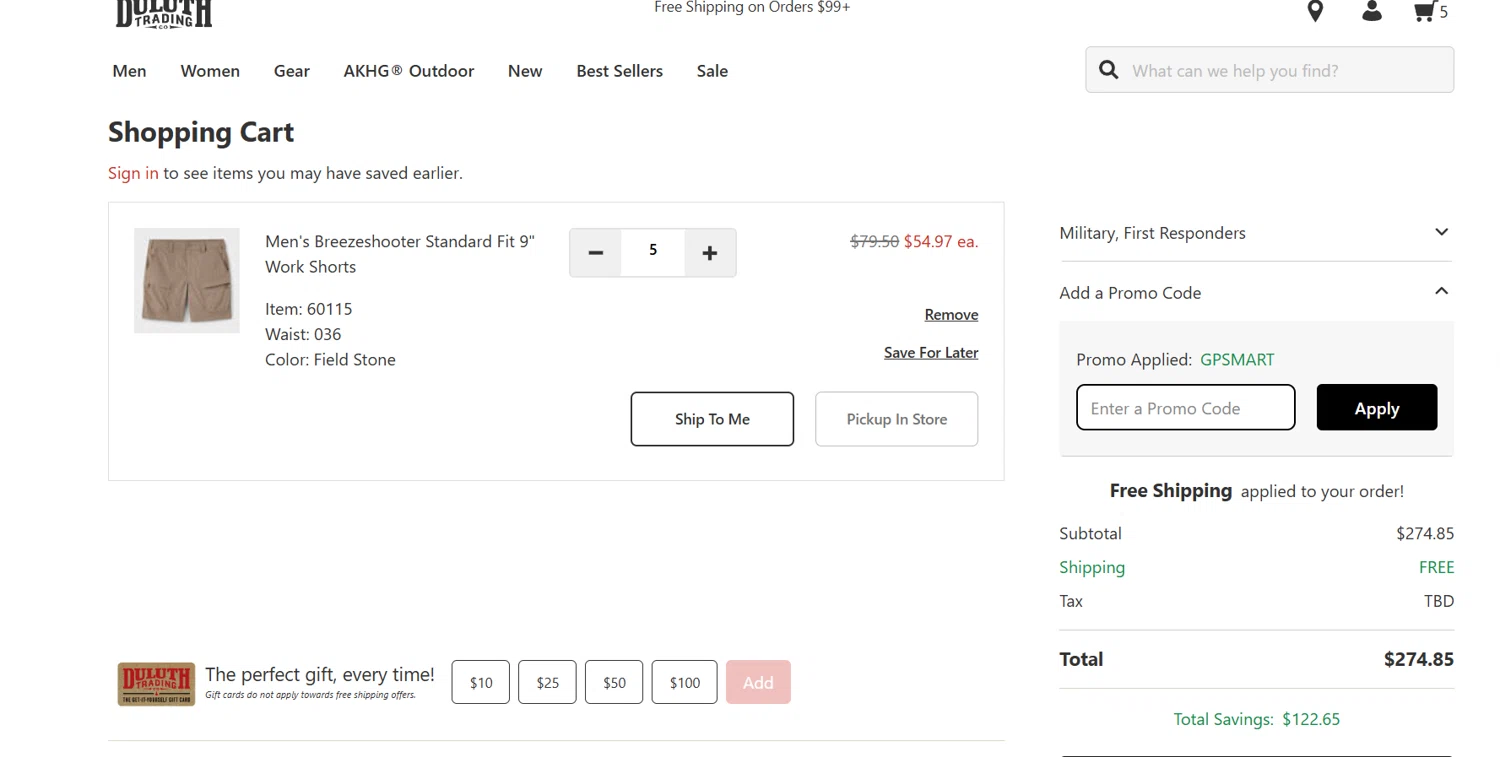The image size is (1500, 757).
Task: Decrease quantity with minus button
Action: tap(595, 253)
